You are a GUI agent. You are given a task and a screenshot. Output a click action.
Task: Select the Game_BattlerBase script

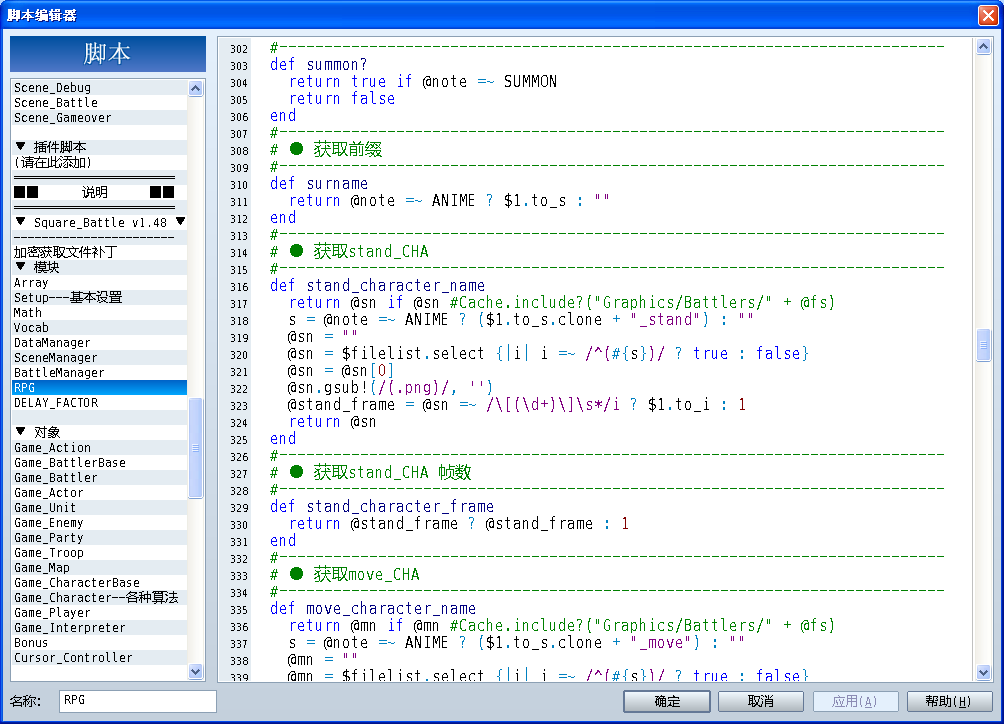(100, 463)
